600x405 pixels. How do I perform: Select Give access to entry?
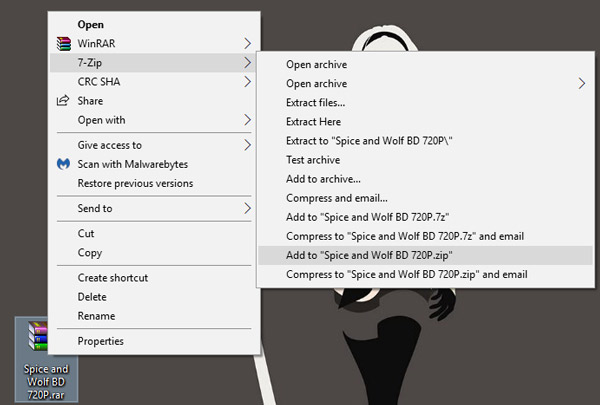click(x=155, y=145)
